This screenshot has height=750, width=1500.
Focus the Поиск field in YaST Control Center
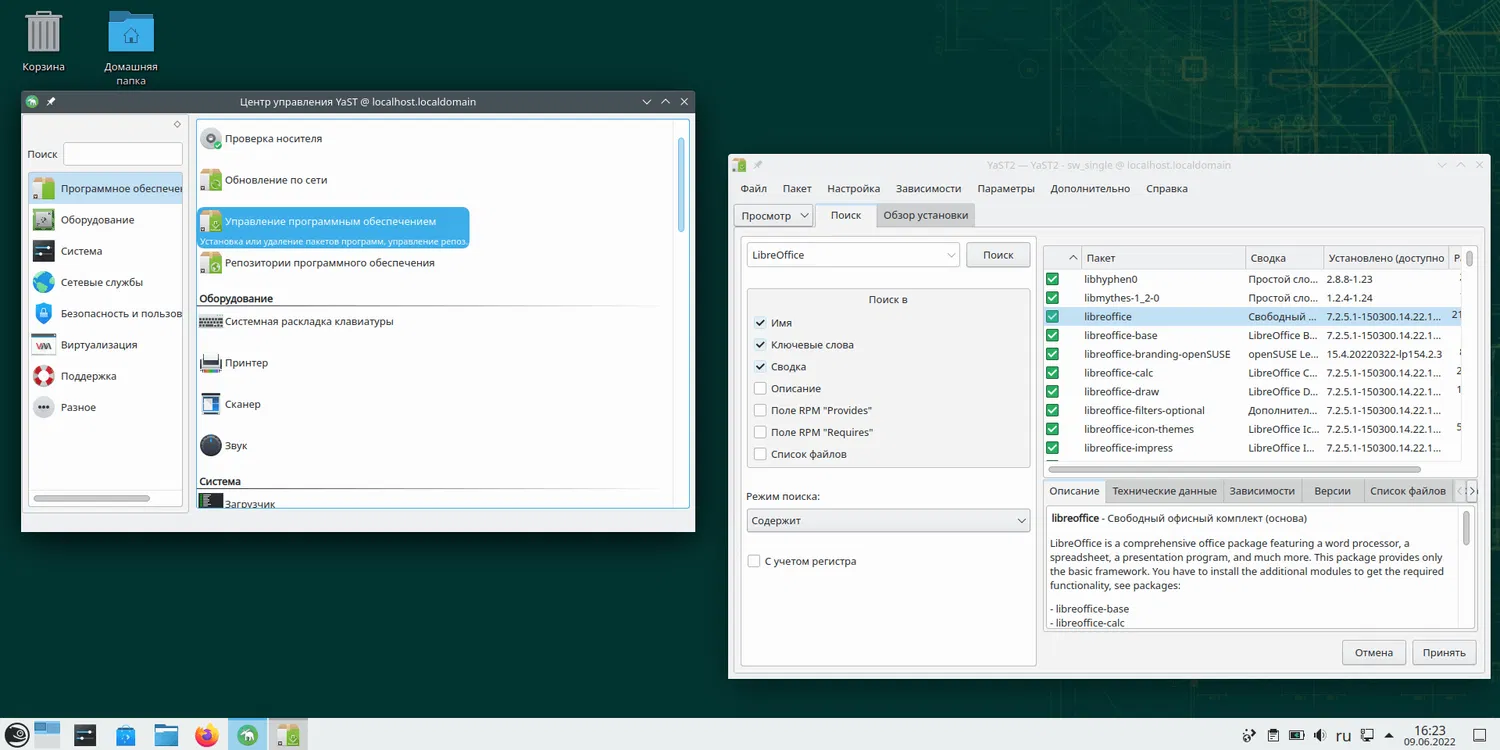(123, 154)
